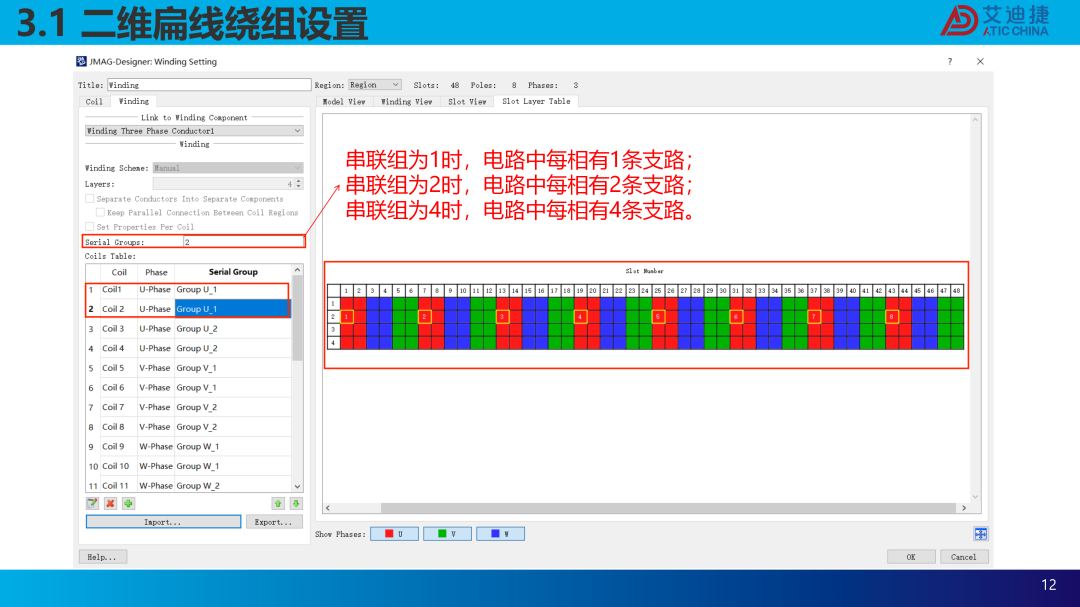Select the Coil 7 row

click(x=188, y=407)
